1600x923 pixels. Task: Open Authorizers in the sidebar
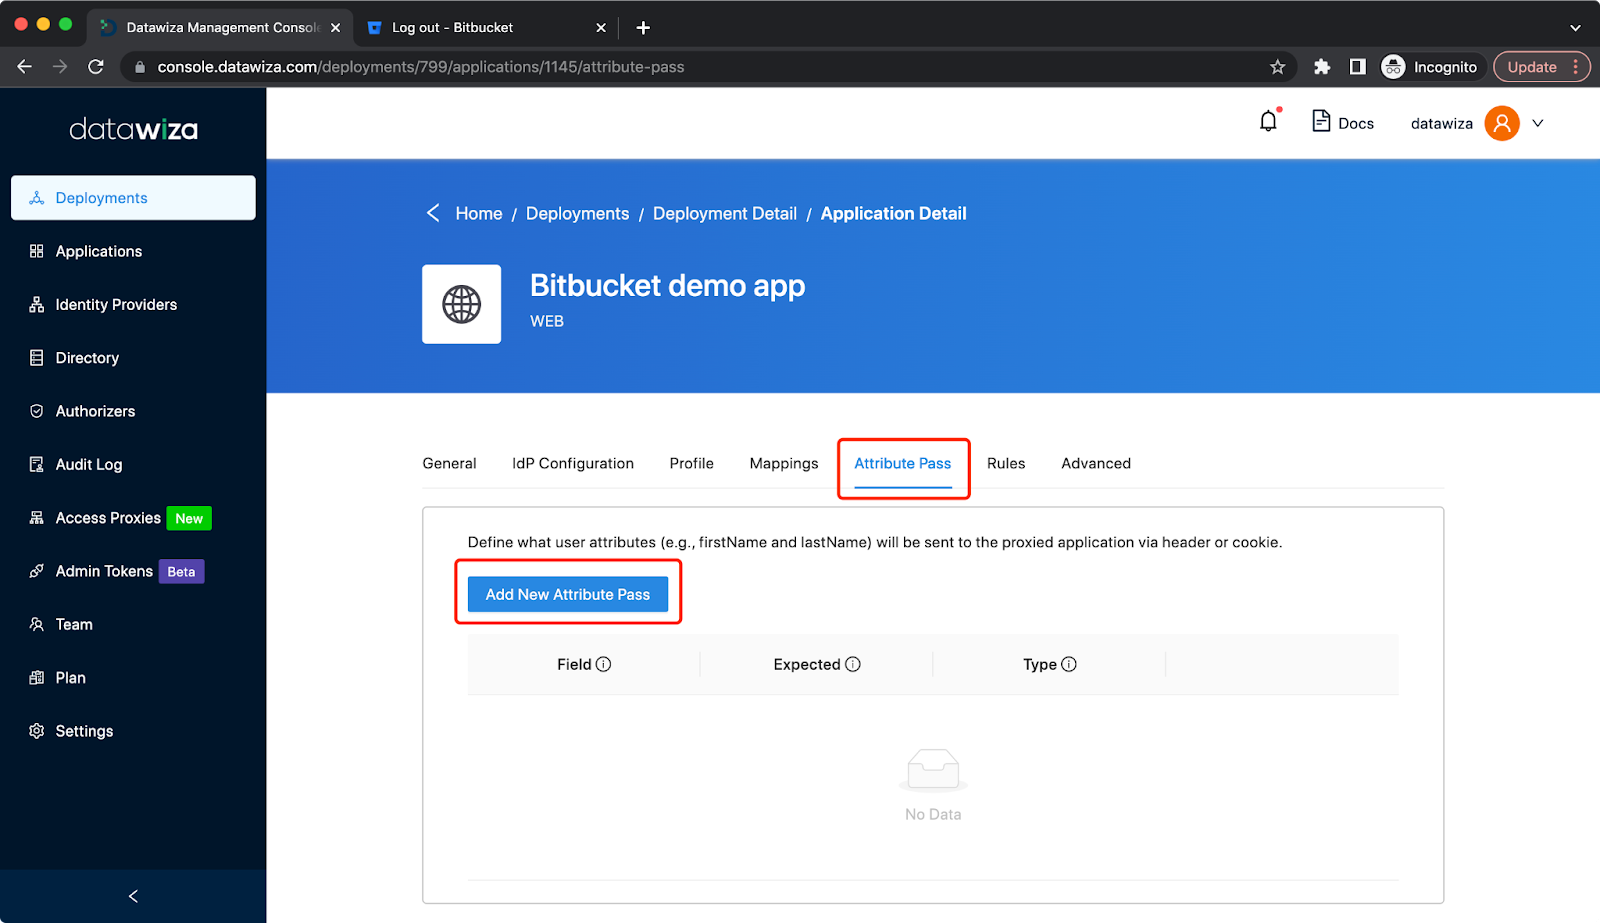pyautogui.click(x=133, y=411)
